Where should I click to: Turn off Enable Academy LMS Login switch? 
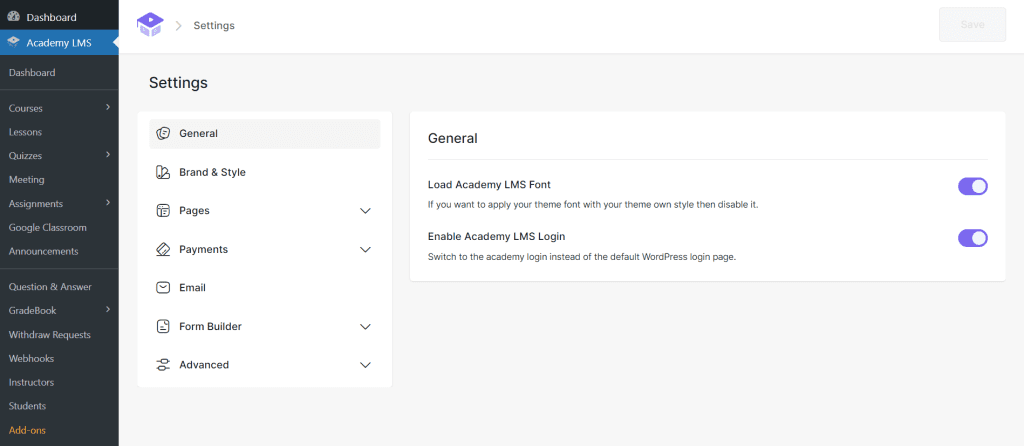(x=972, y=238)
